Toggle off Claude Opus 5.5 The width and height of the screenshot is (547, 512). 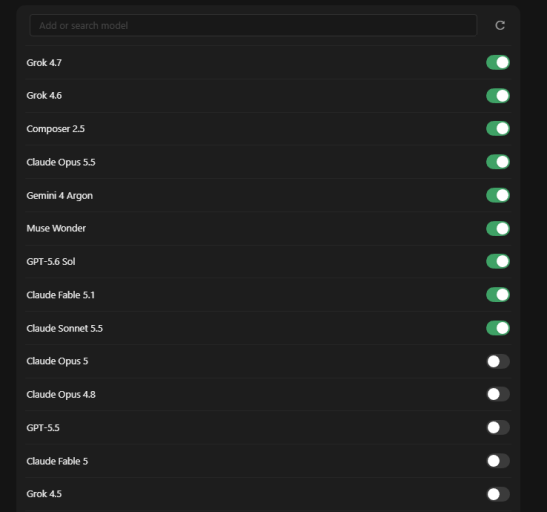pos(498,162)
